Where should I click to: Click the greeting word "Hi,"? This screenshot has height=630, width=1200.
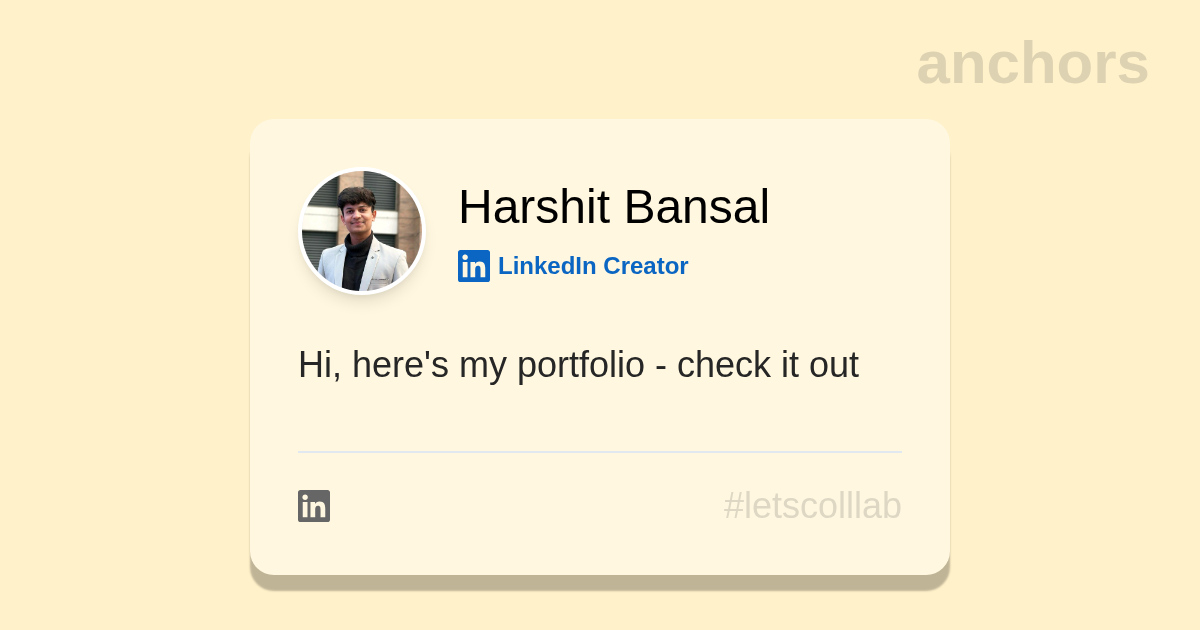(319, 365)
